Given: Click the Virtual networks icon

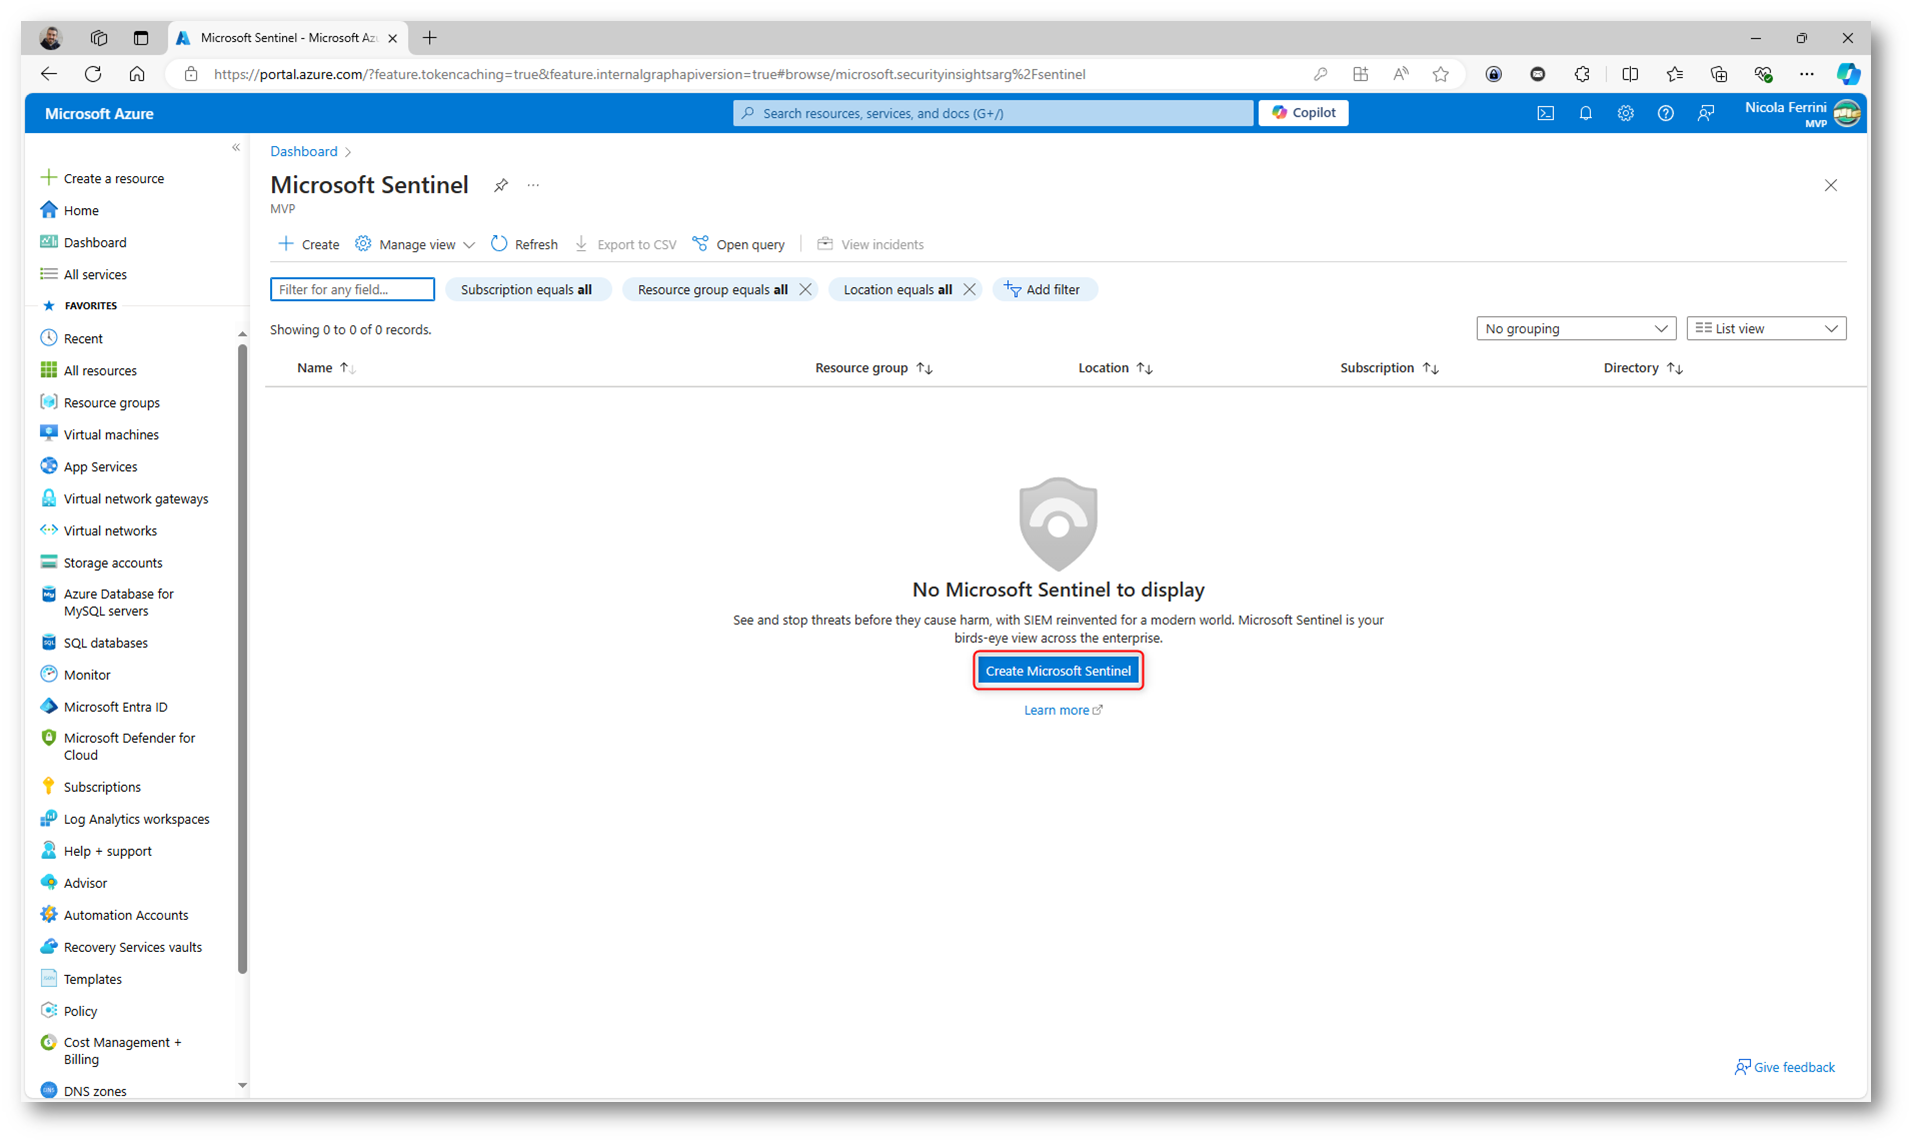Looking at the screenshot, I should click(48, 530).
